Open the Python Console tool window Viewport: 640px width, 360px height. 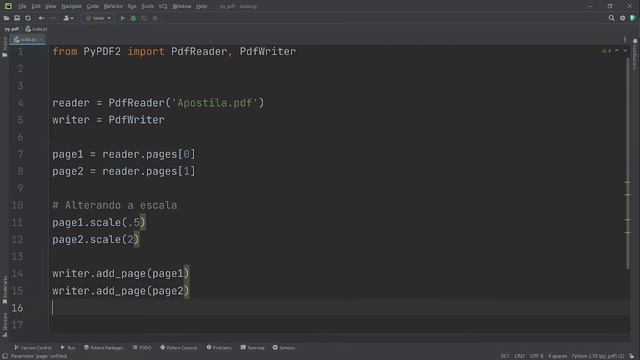click(179, 348)
